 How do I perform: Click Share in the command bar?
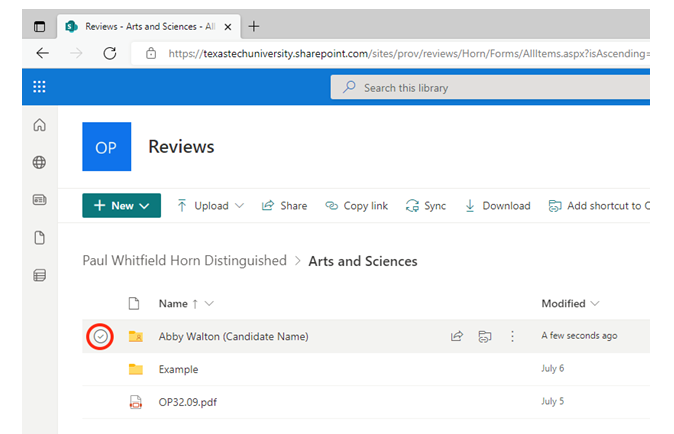point(284,206)
